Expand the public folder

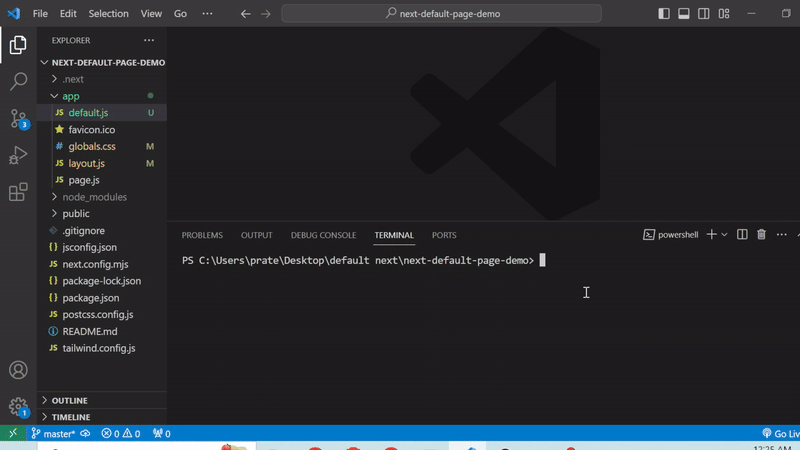(102, 214)
